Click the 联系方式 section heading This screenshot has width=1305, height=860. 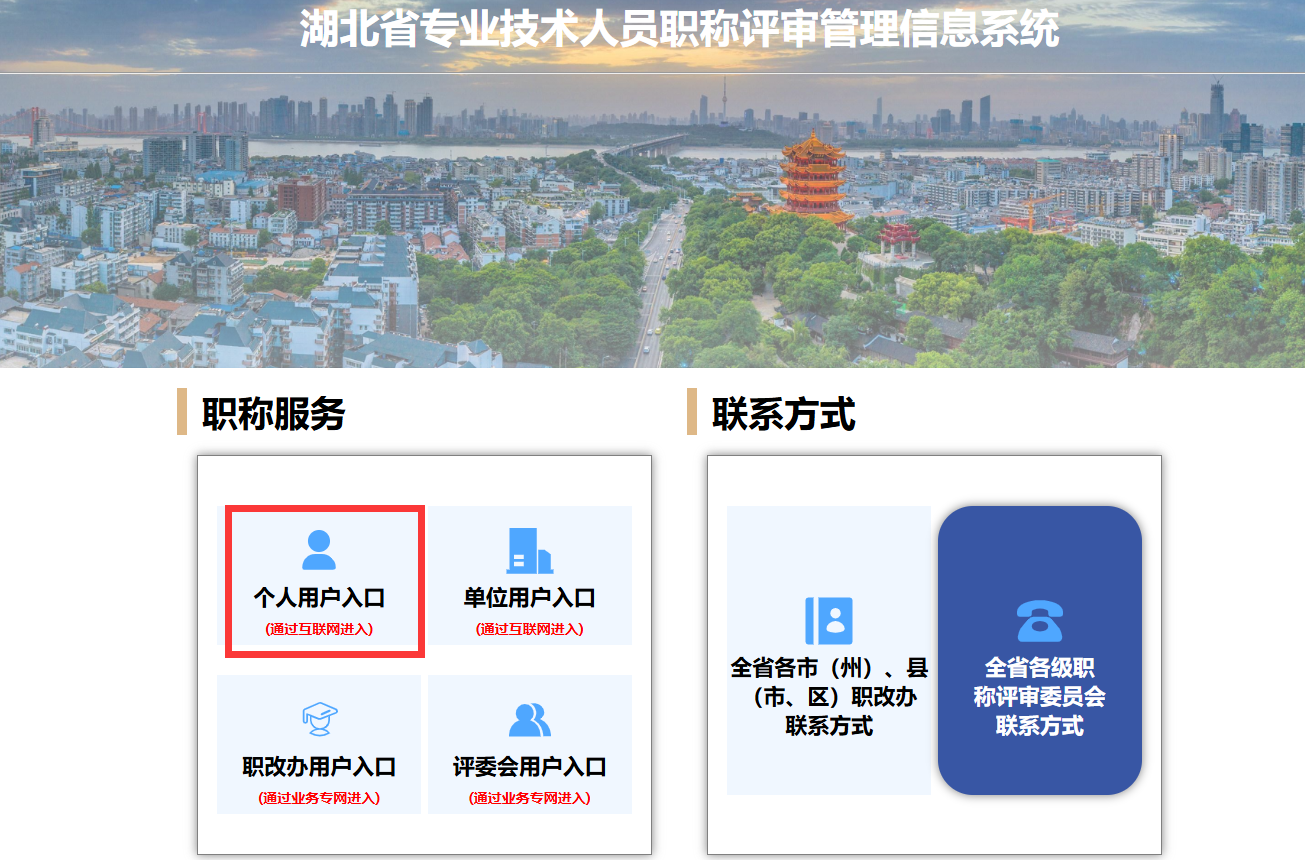(783, 413)
